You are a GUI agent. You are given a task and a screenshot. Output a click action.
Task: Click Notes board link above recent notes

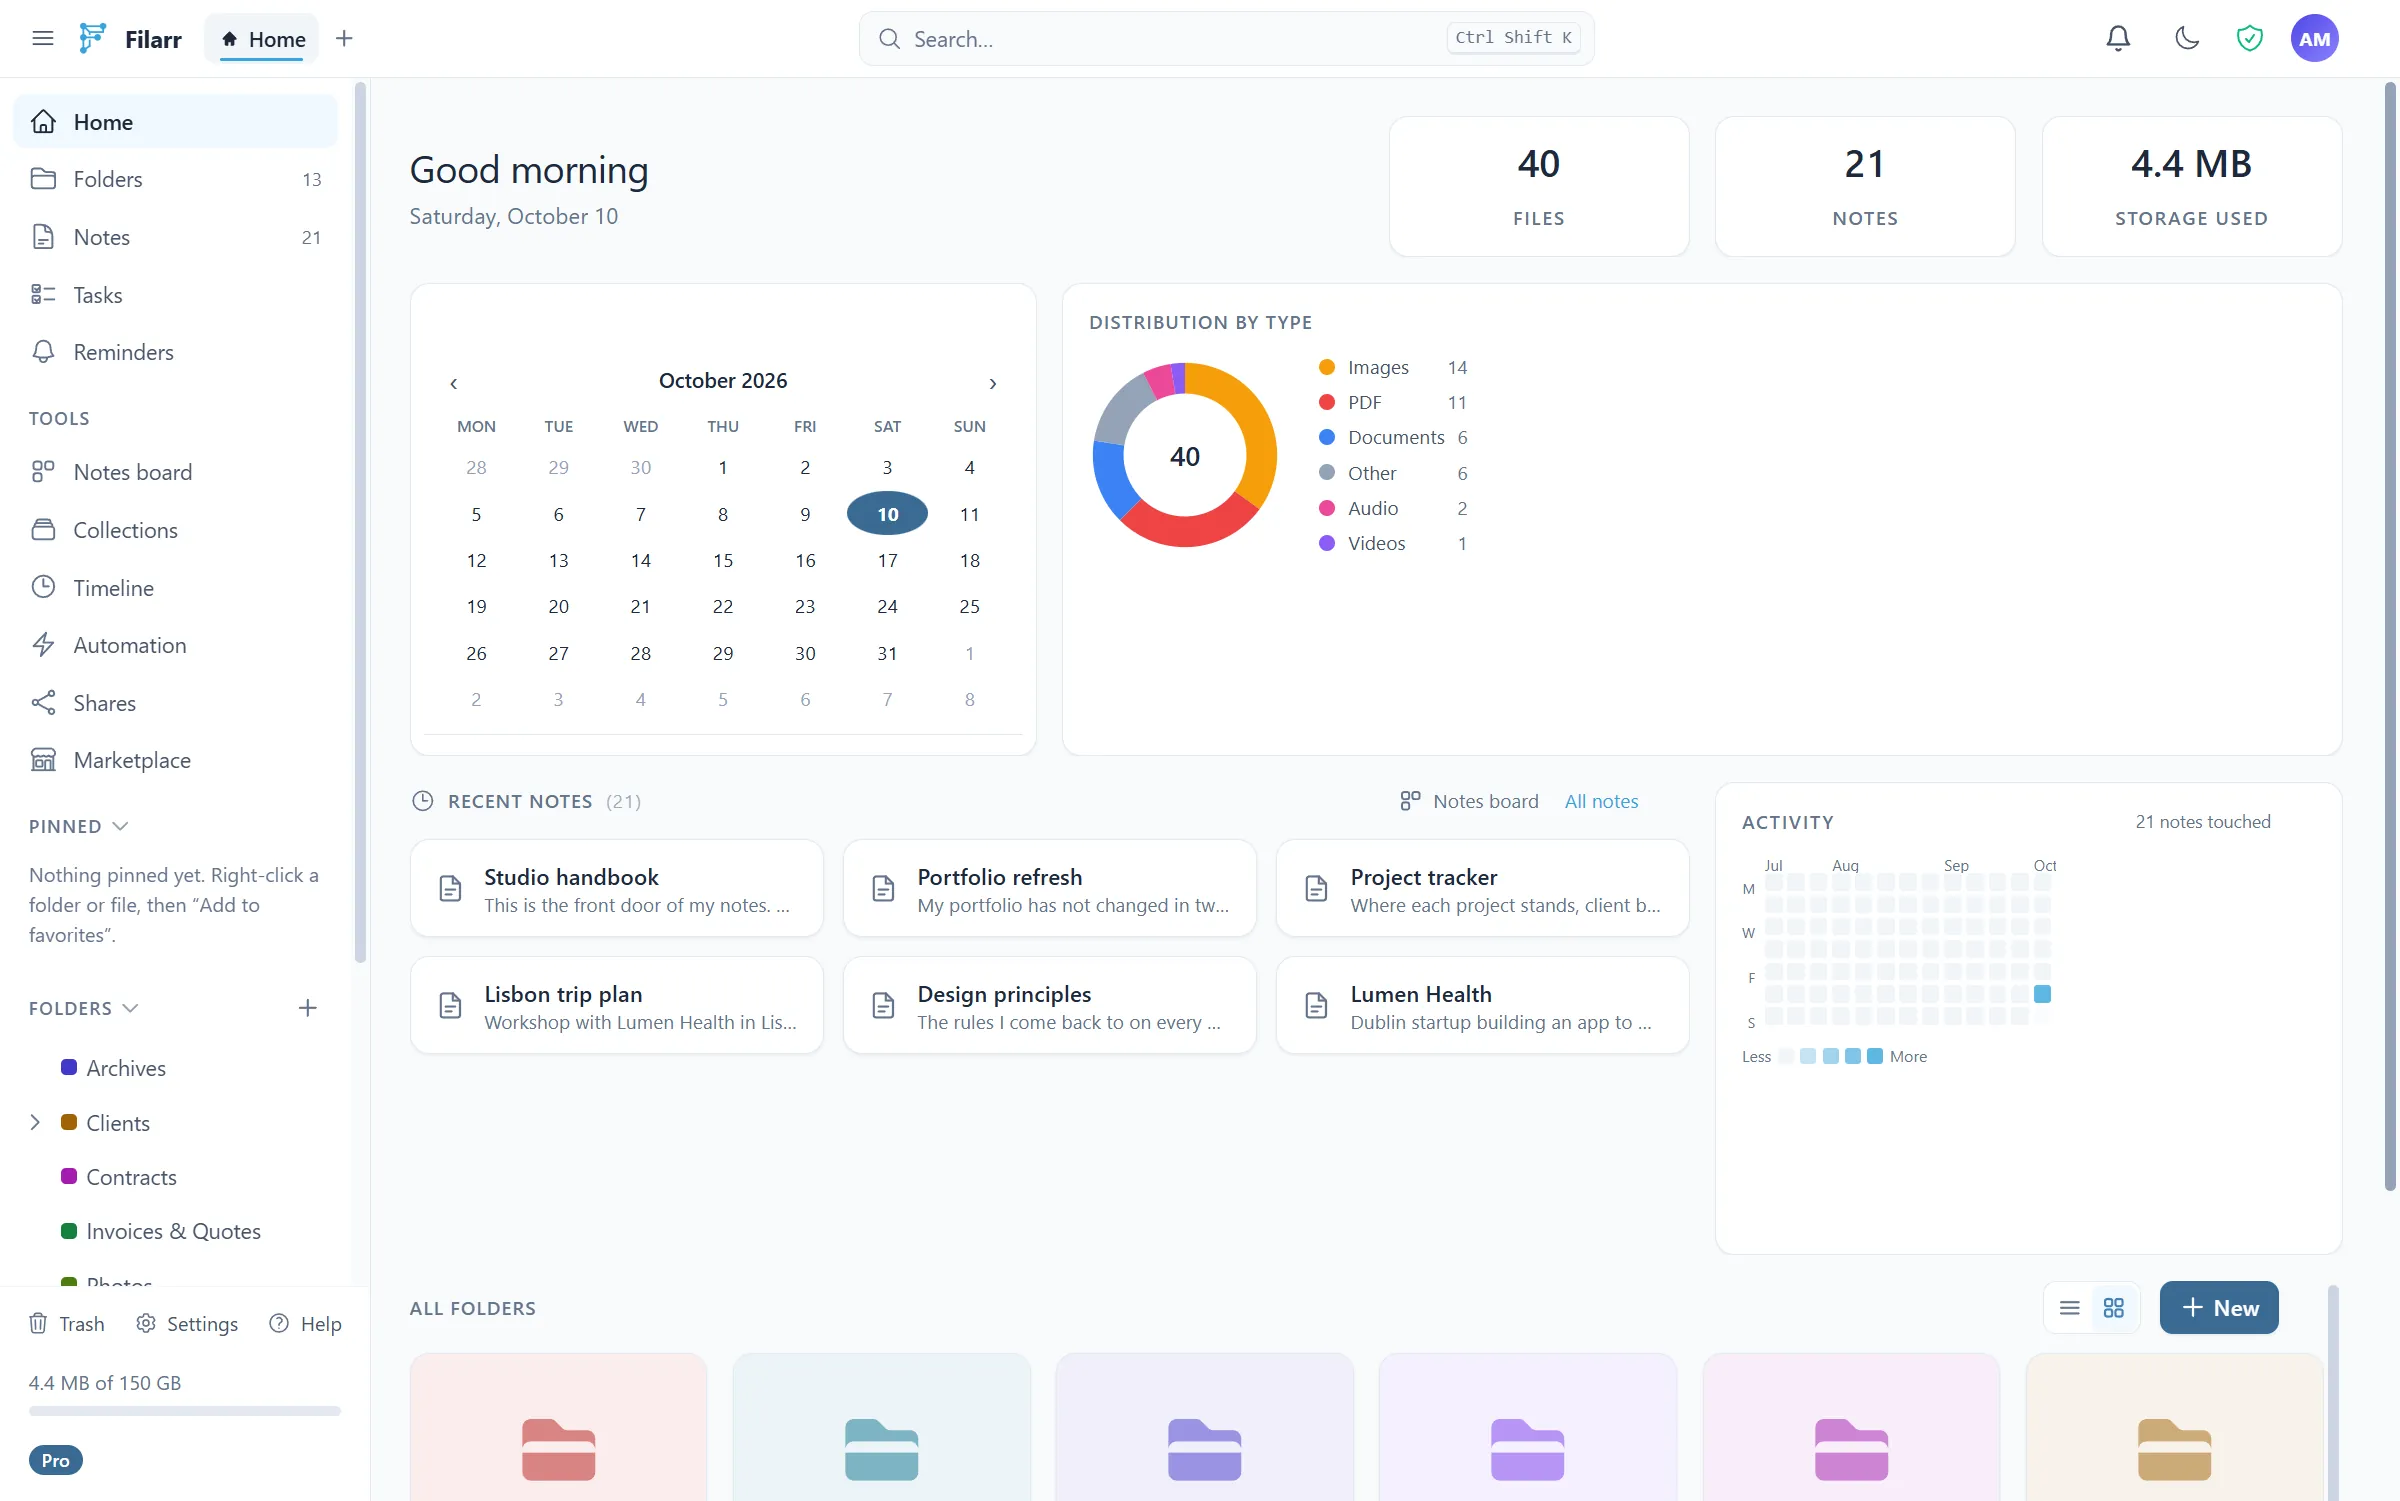pyautogui.click(x=1469, y=801)
